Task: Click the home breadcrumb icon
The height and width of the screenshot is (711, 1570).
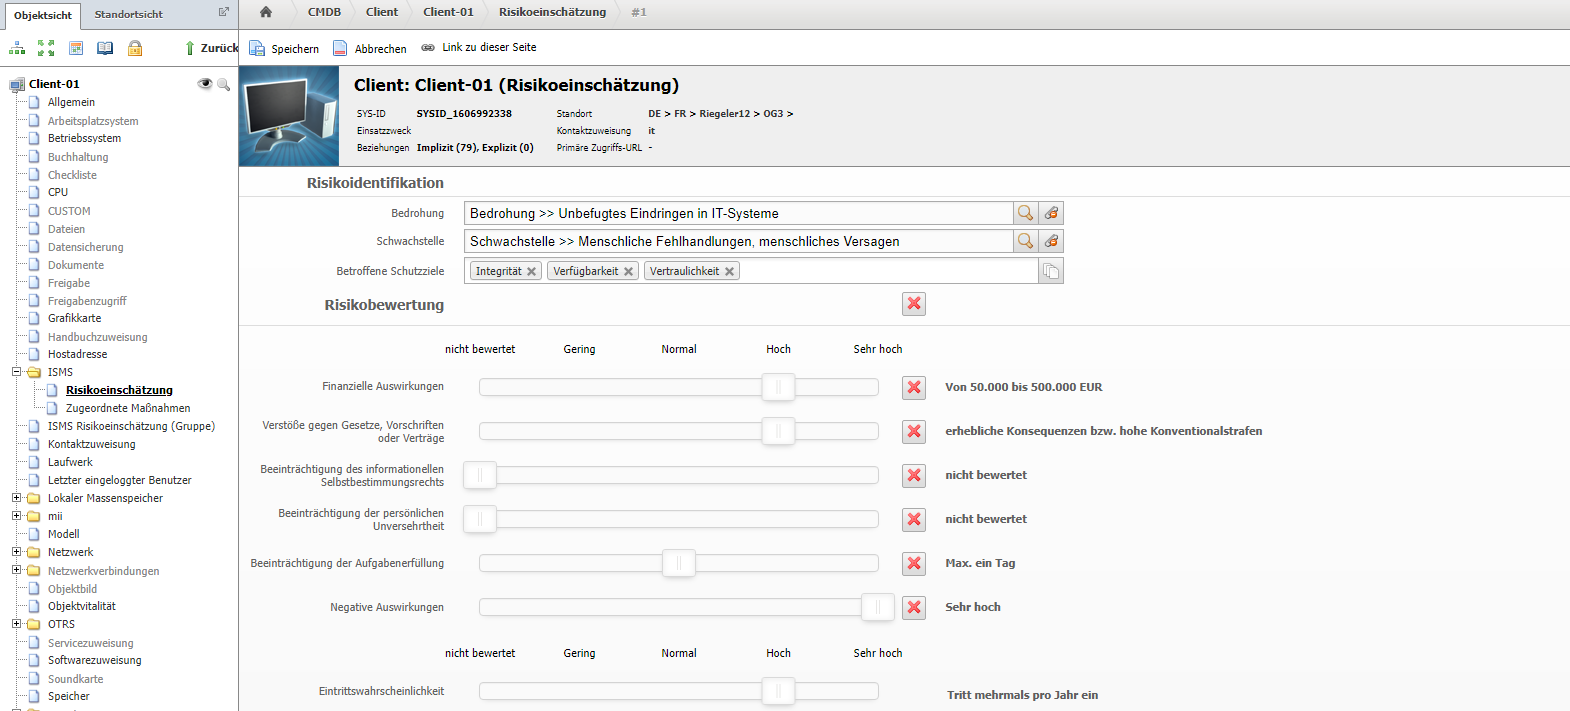Action: pyautogui.click(x=266, y=12)
